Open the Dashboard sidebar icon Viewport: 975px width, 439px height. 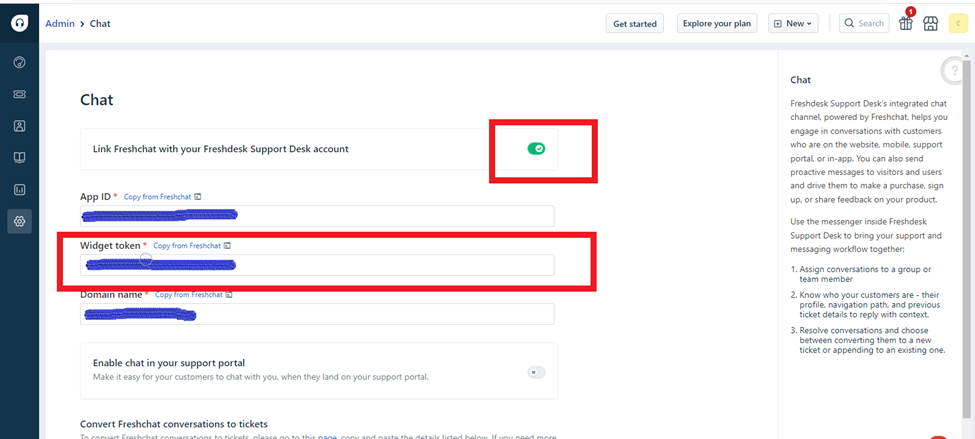(19, 62)
